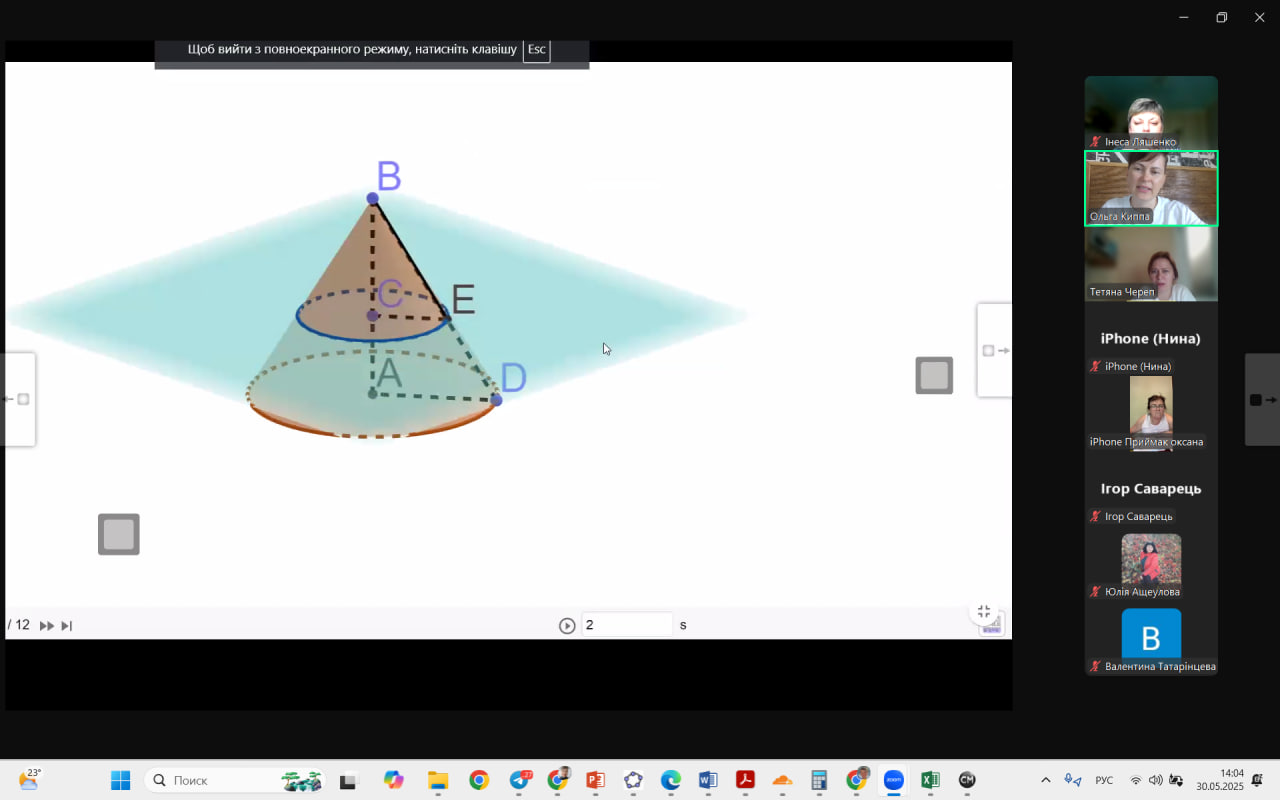This screenshot has height=800, width=1280.
Task: Jump to the last construction step
Action: click(x=67, y=626)
